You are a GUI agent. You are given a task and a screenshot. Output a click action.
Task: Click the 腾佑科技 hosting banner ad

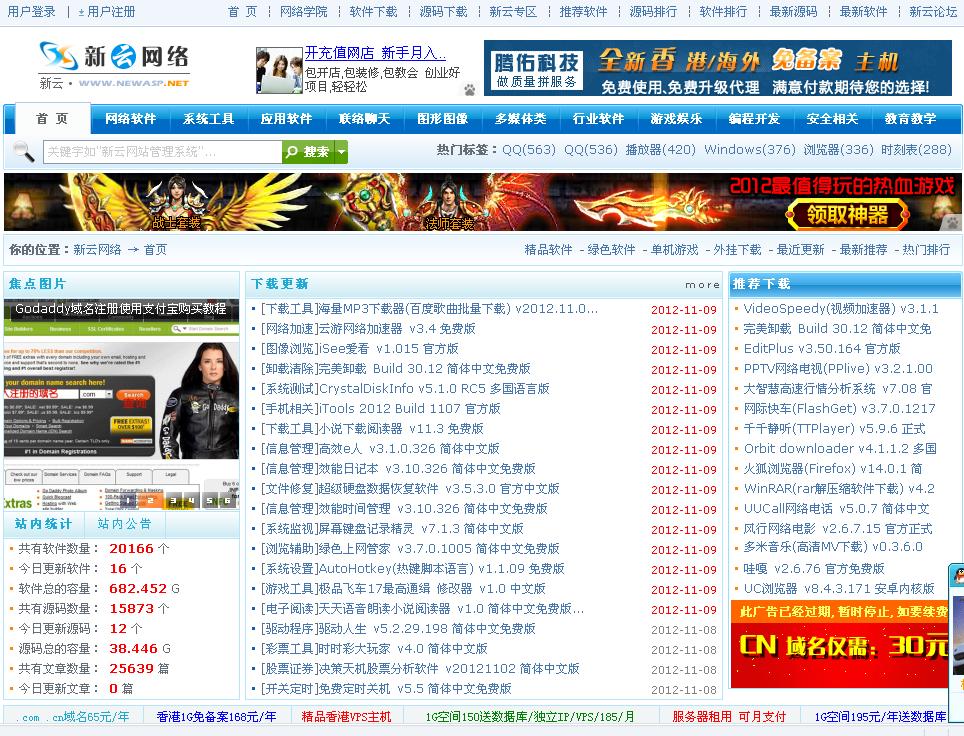717,68
